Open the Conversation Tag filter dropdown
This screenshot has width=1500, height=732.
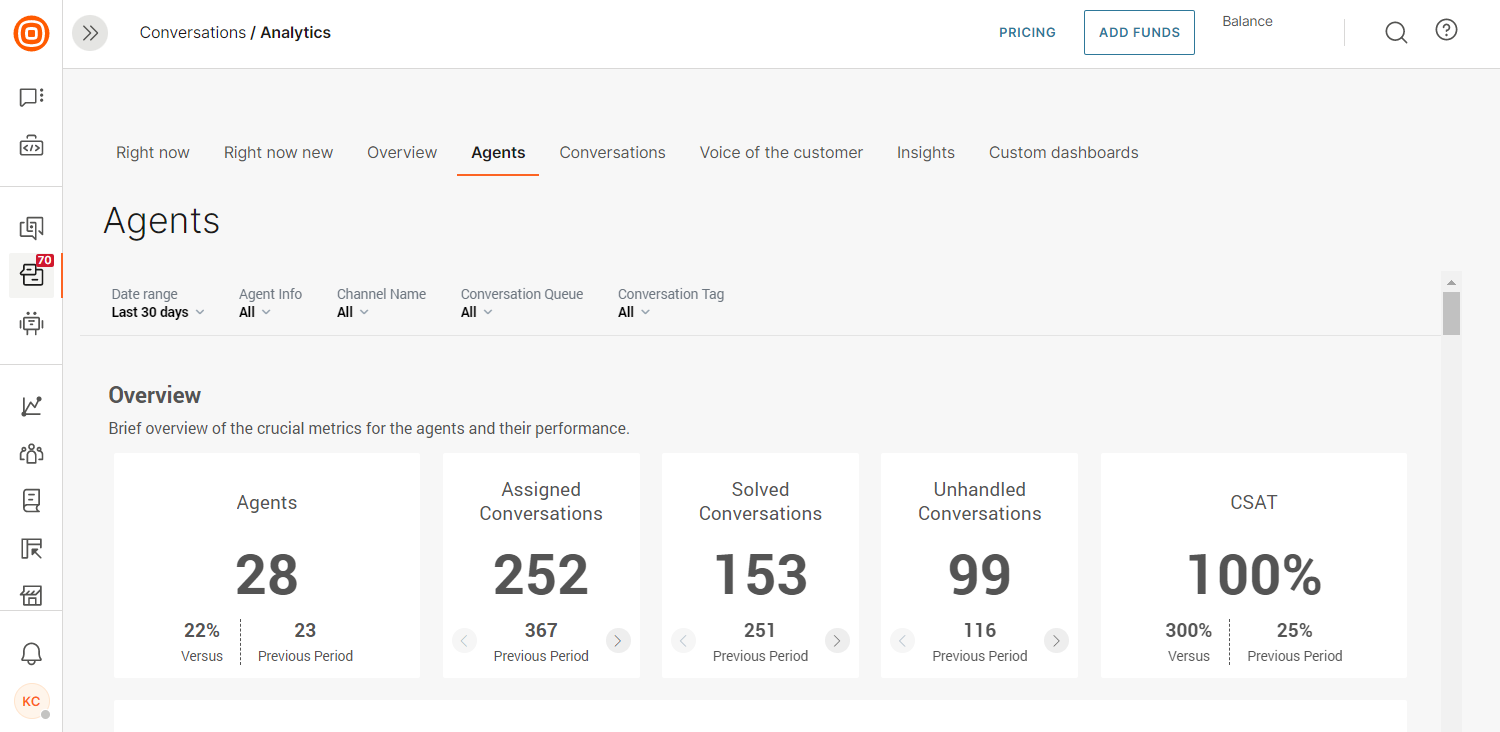633,312
